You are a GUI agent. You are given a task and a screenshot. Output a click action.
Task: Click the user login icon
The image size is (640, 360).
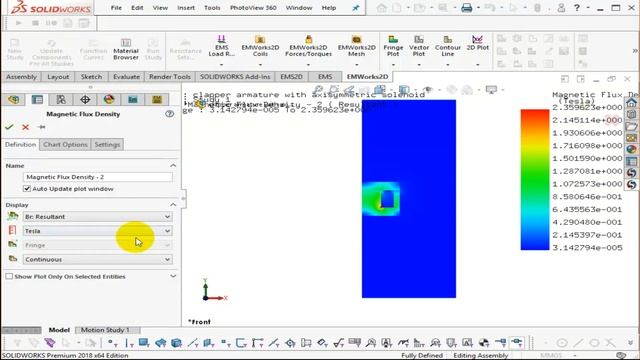click(561, 8)
